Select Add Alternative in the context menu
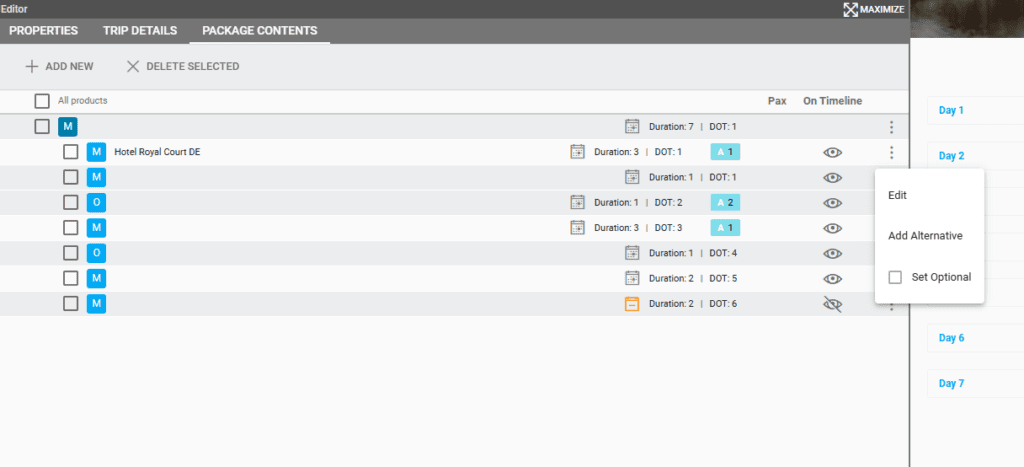The height and width of the screenshot is (467, 1024). click(925, 236)
